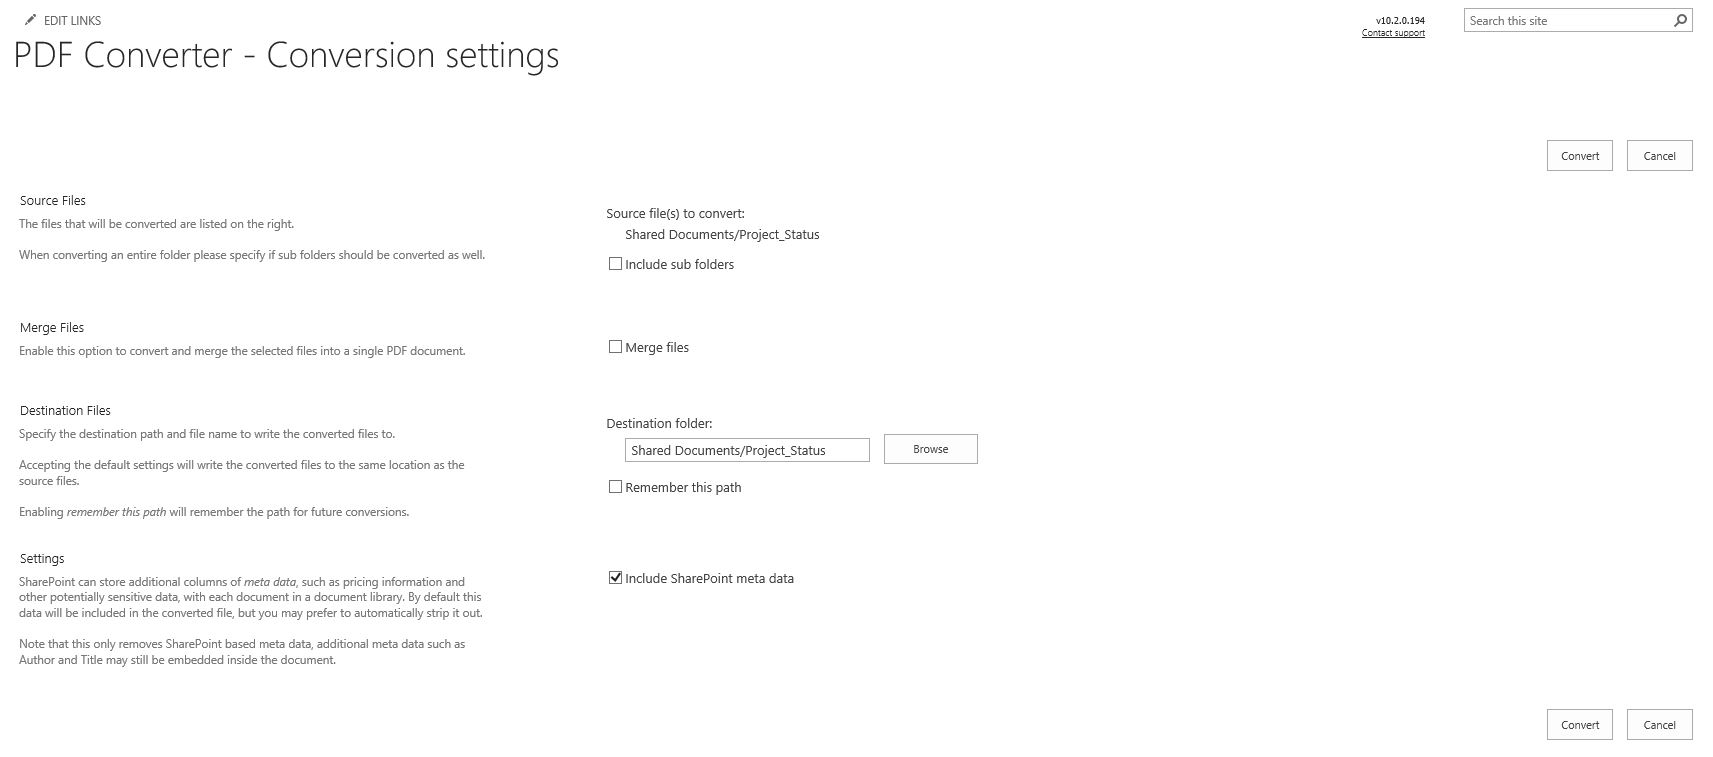1713x757 pixels.
Task: Click the bottom Cancel button
Action: click(x=1658, y=724)
